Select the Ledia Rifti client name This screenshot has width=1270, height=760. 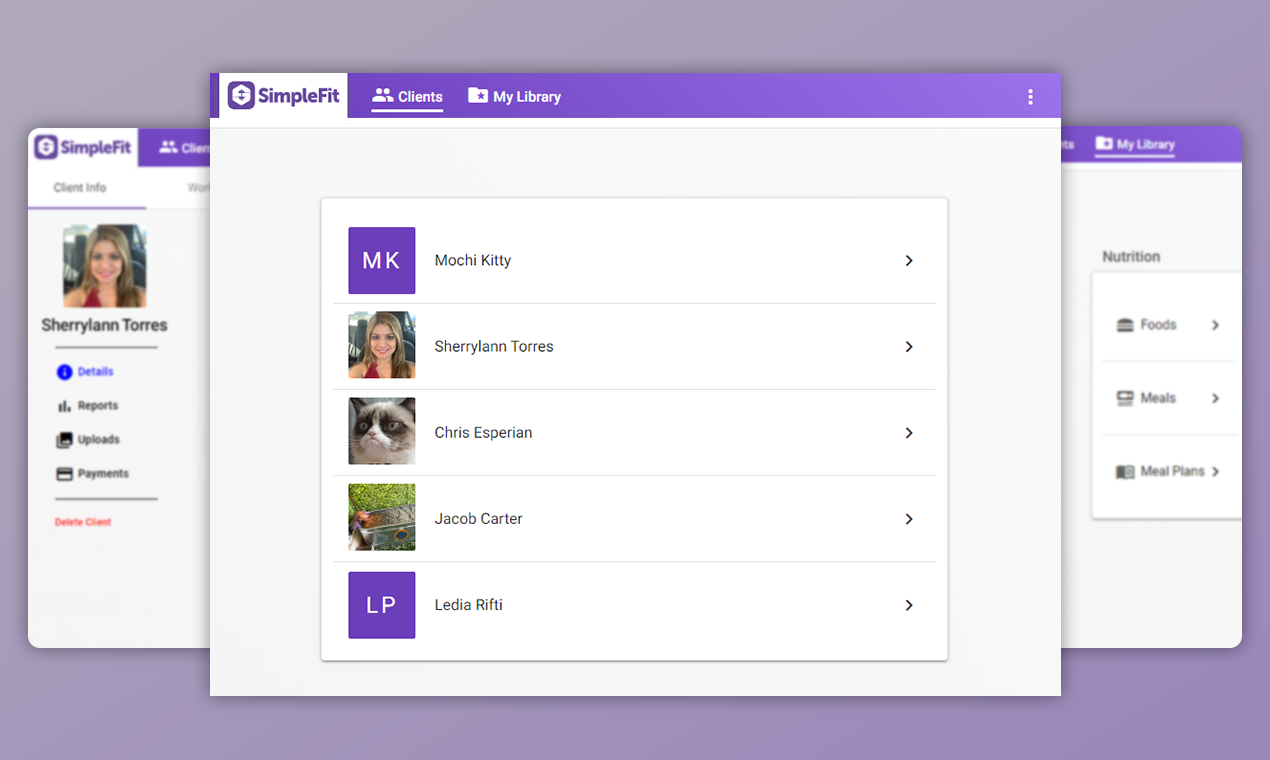tap(468, 605)
